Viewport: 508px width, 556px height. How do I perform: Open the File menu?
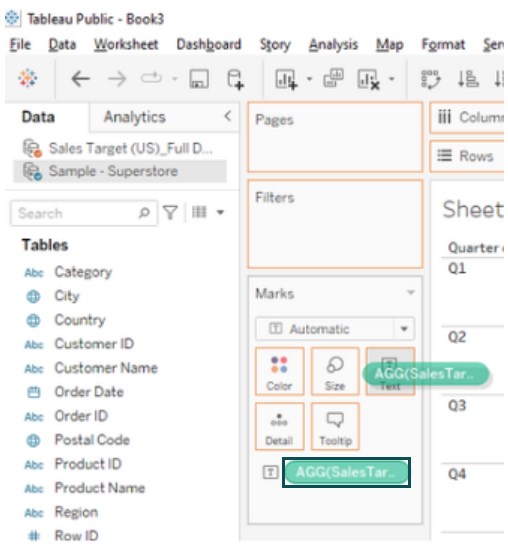pos(20,45)
